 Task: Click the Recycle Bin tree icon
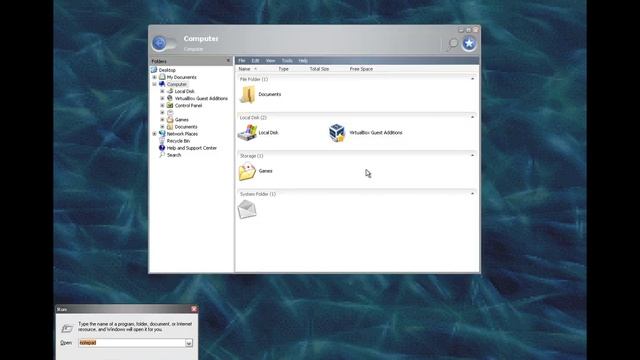162,141
